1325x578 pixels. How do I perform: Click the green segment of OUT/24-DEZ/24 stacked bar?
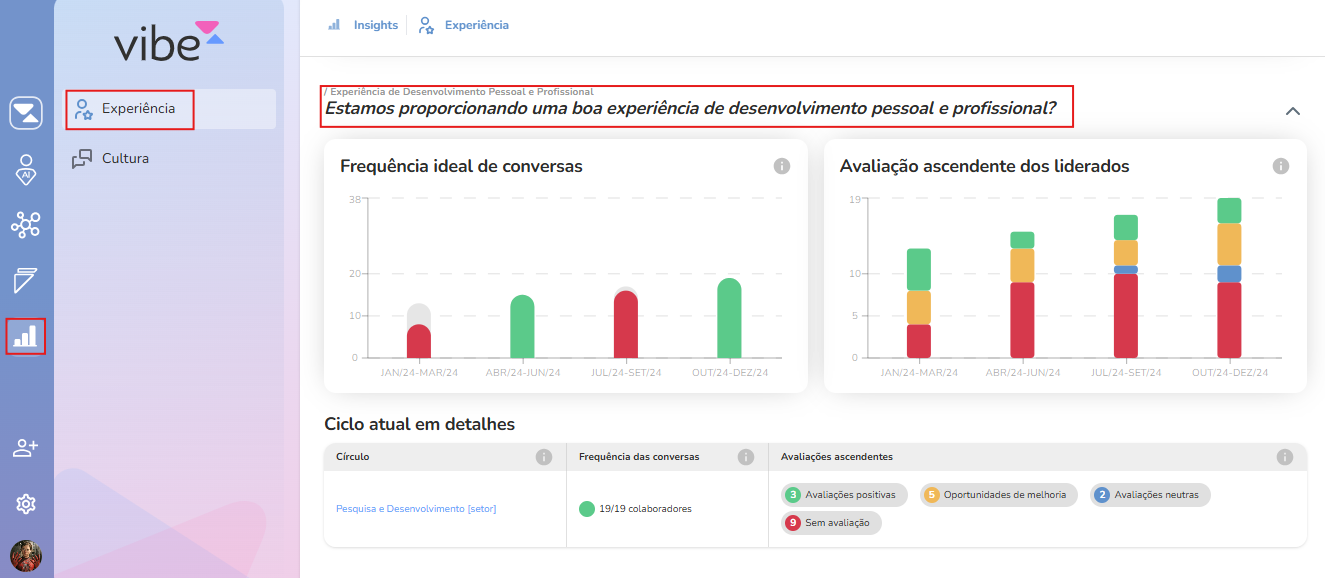pos(1229,211)
